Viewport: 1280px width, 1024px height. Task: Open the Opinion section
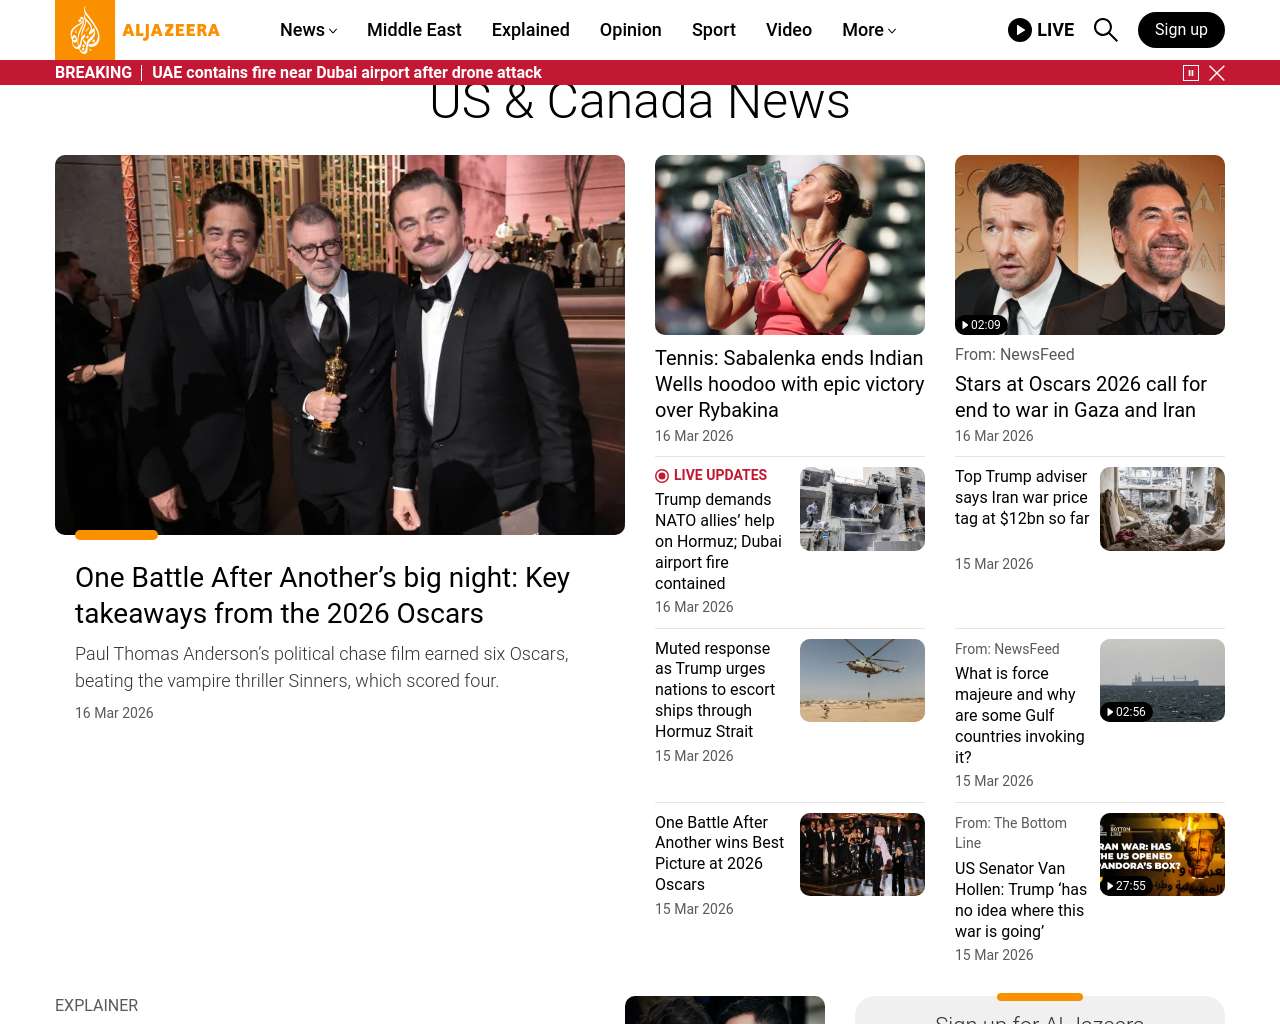coord(631,30)
